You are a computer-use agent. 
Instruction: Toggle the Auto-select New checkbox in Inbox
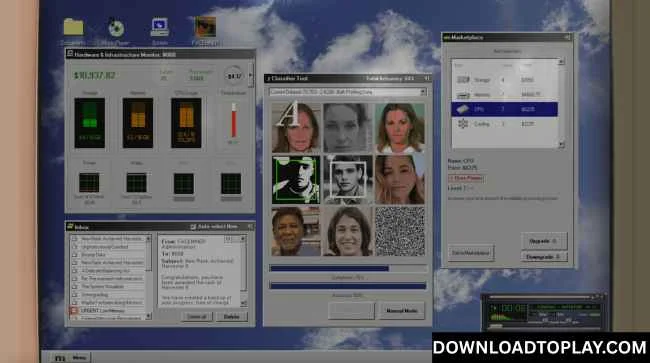(193, 227)
